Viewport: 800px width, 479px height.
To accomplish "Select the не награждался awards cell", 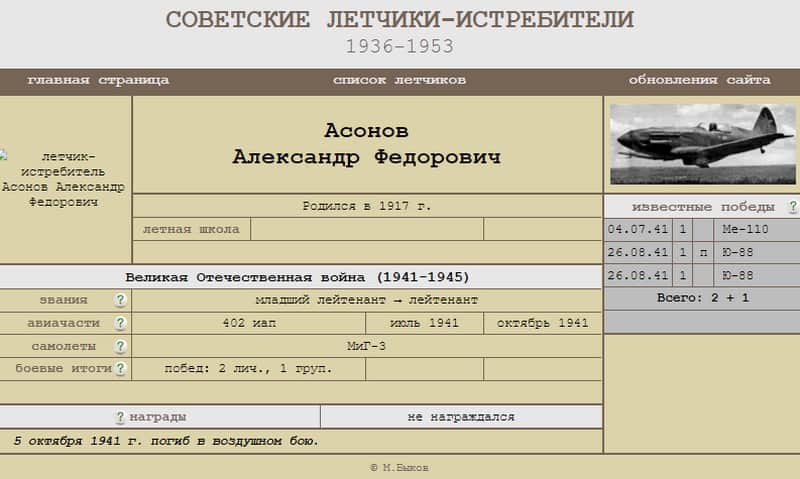I will pyautogui.click(x=461, y=417).
